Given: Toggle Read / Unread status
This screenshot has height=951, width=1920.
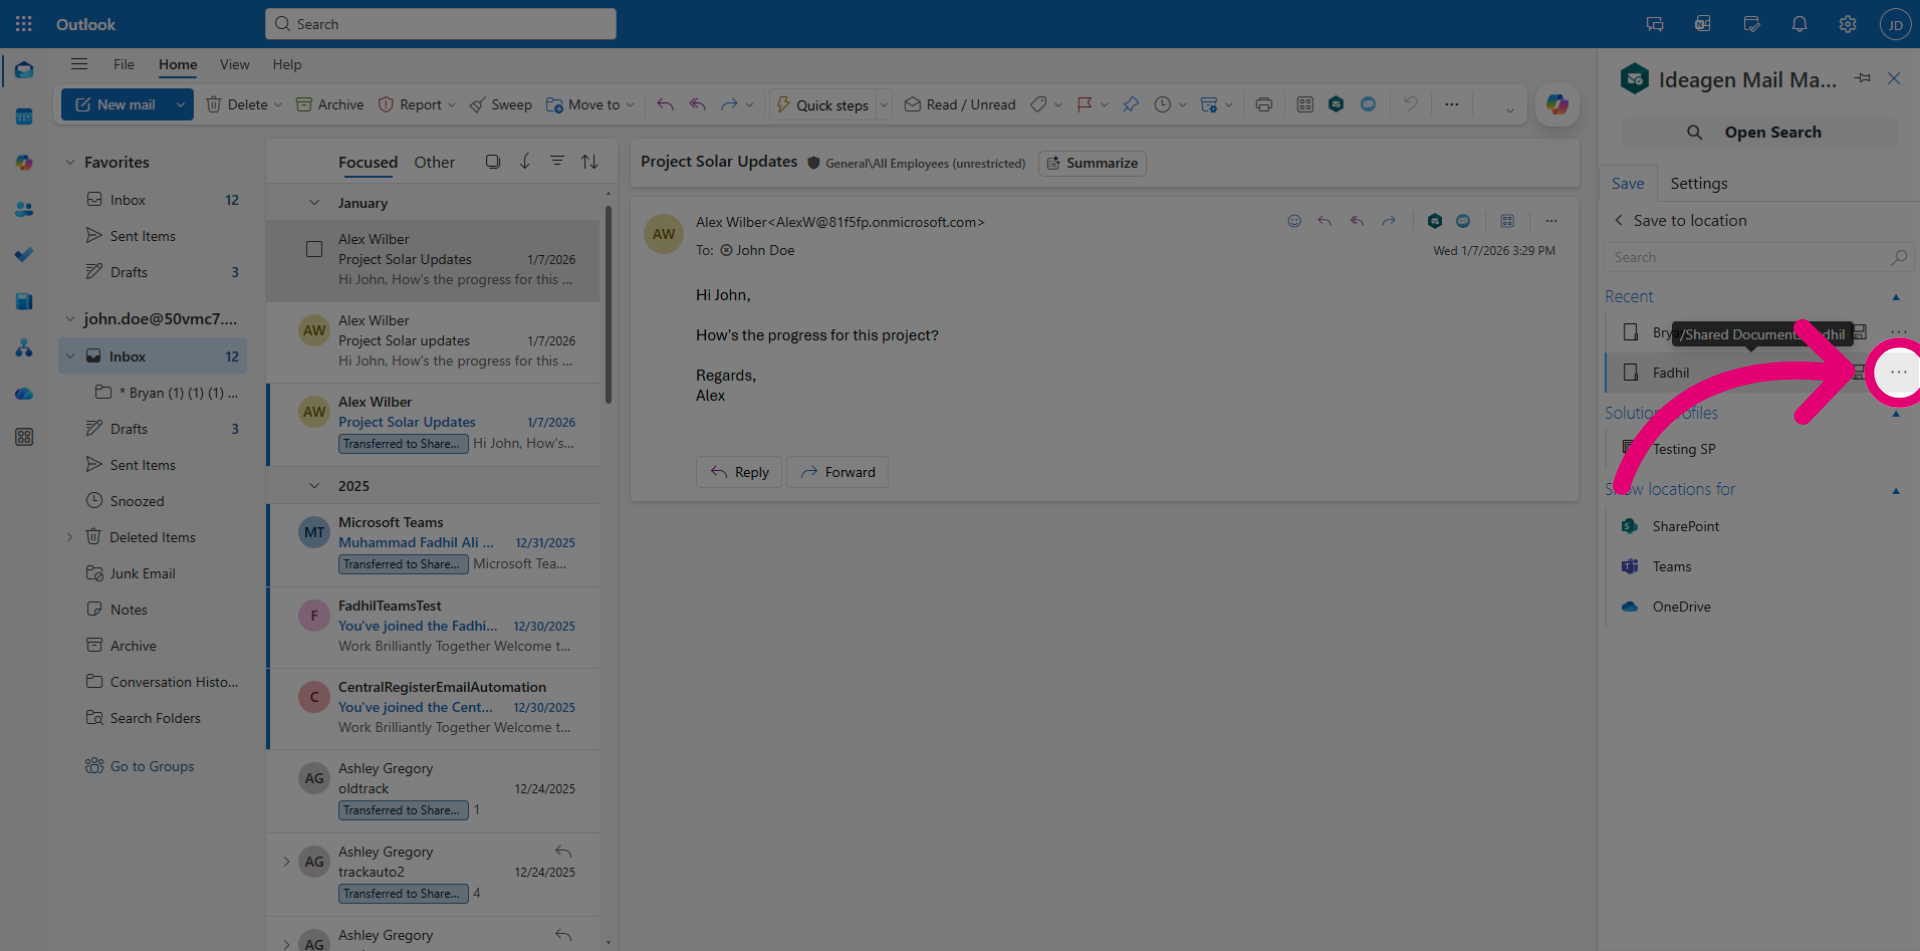Looking at the screenshot, I should click(959, 104).
